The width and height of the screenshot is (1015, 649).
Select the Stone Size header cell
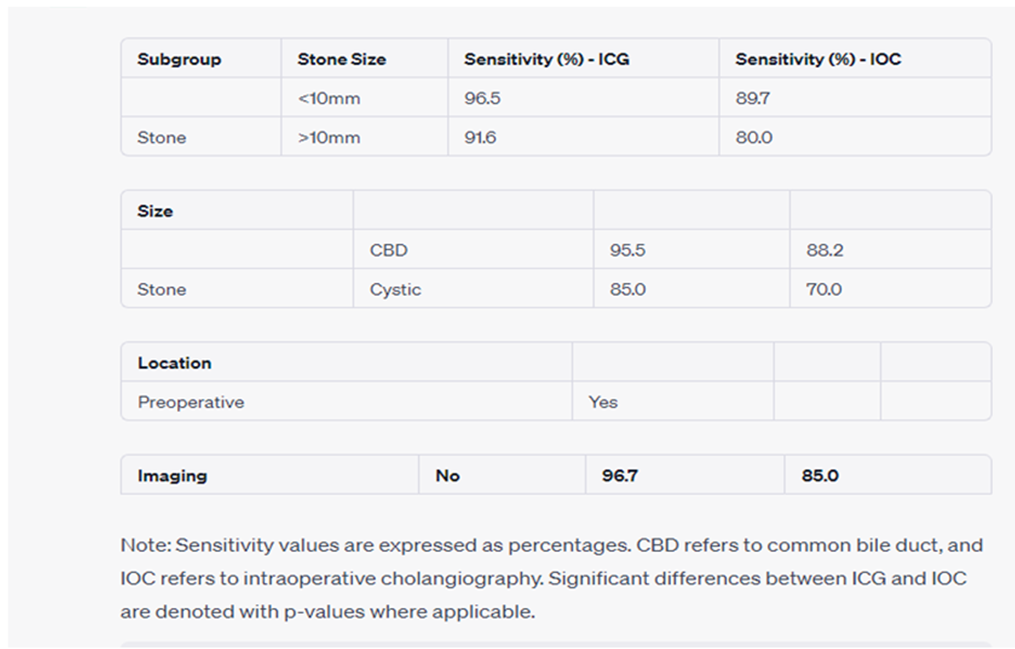coord(342,60)
